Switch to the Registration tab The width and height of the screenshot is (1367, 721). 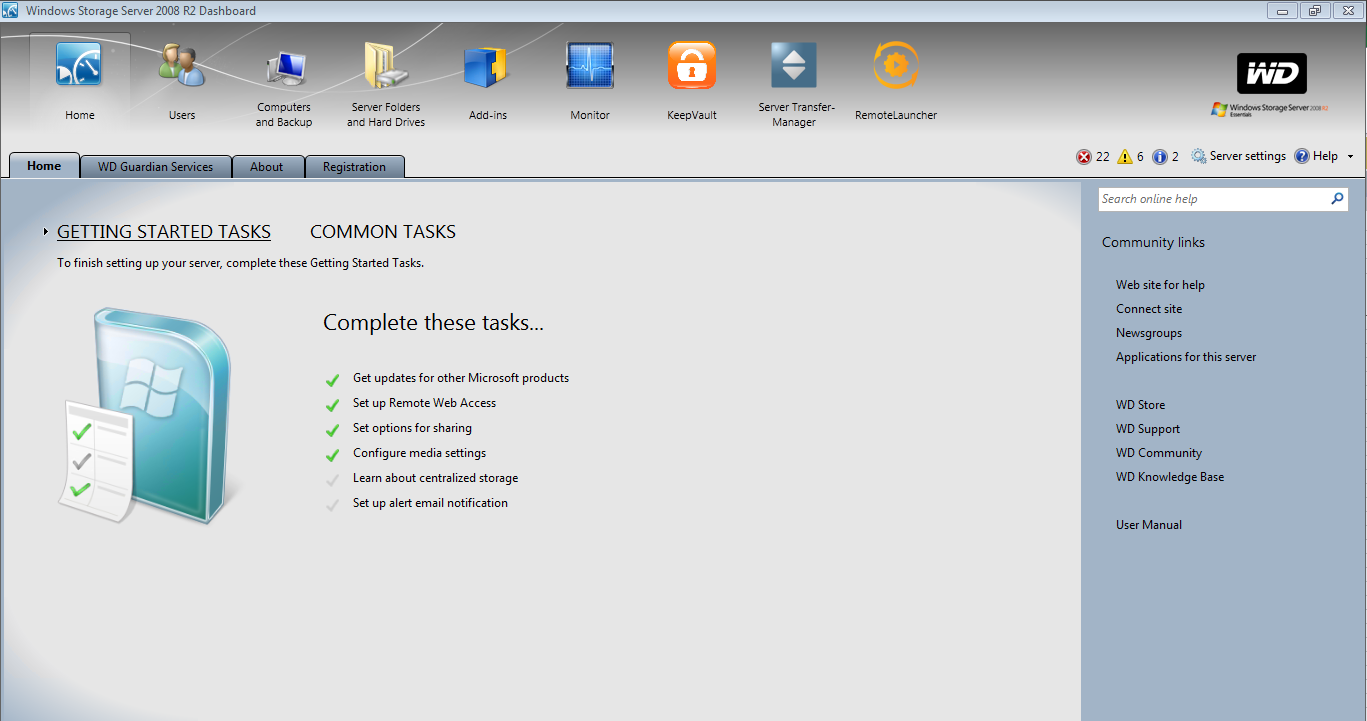(x=355, y=167)
